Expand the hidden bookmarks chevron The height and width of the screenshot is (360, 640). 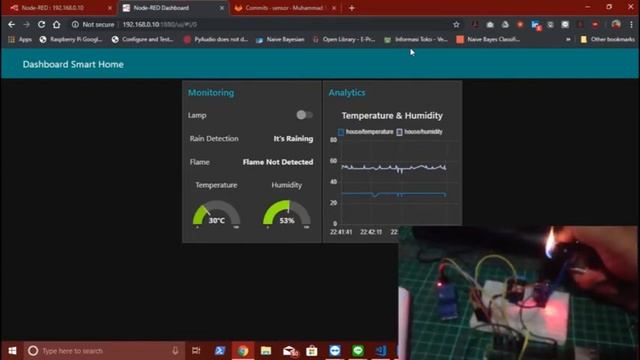tap(568, 39)
